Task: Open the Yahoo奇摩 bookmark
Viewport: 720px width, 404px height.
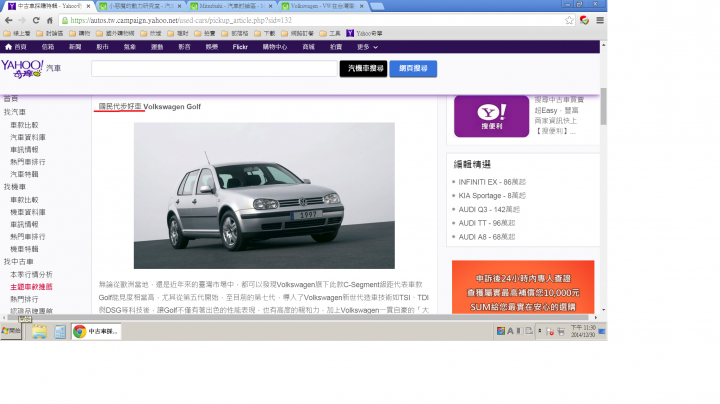Action: (364, 33)
